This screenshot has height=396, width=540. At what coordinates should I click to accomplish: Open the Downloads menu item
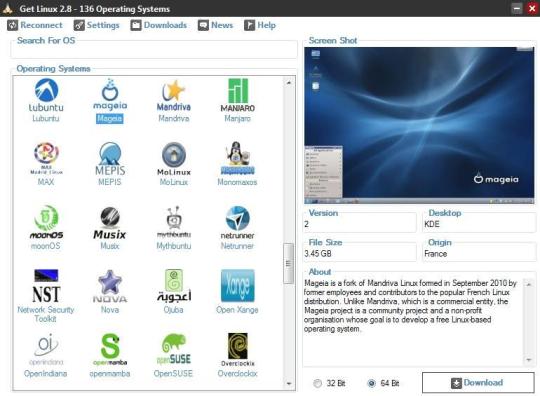coord(159,25)
